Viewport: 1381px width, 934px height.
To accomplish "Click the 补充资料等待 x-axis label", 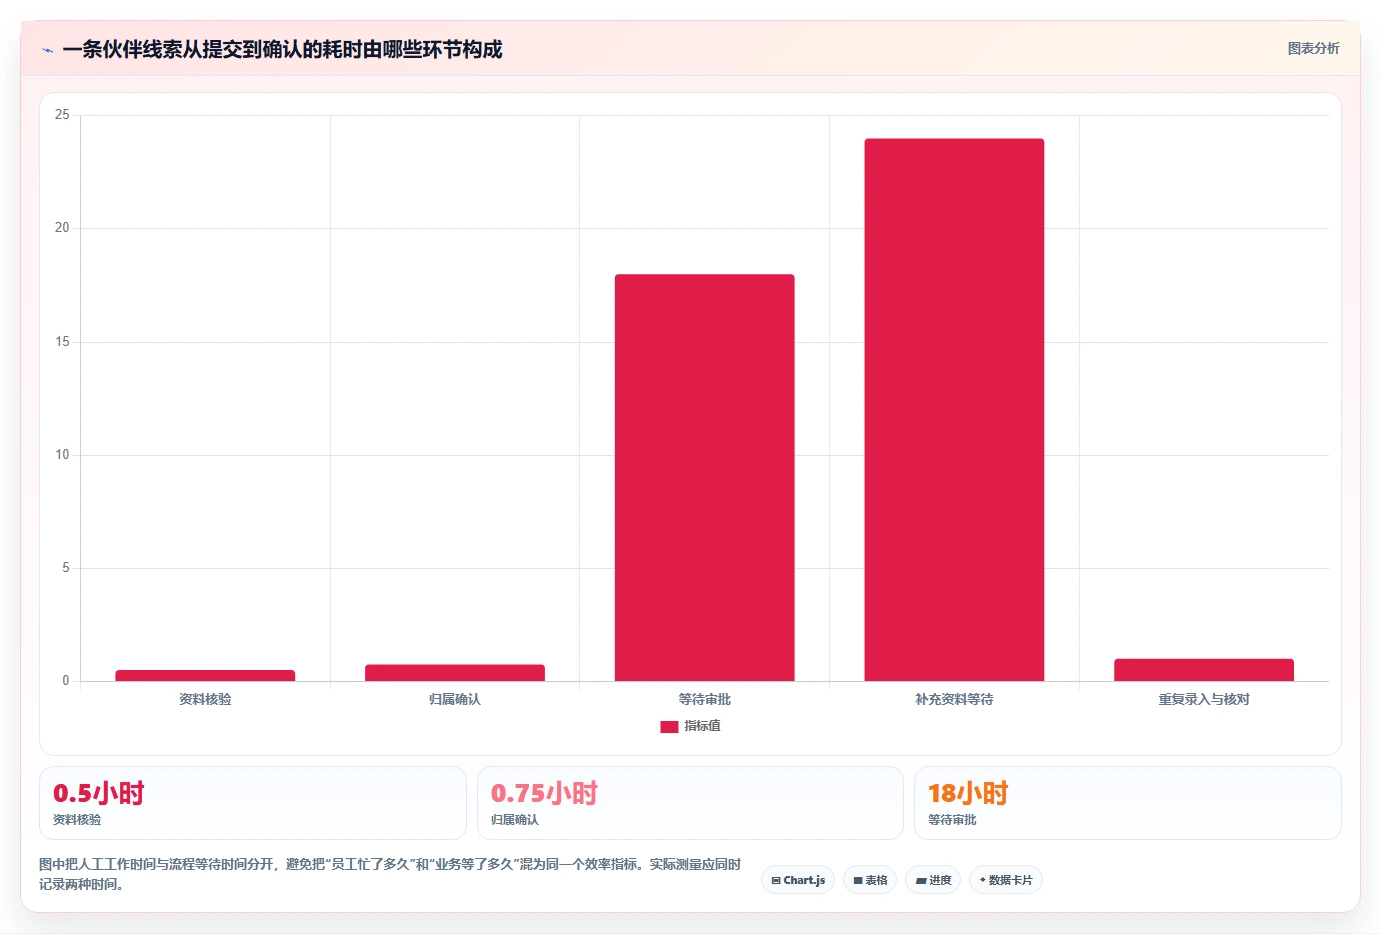I will pos(954,699).
